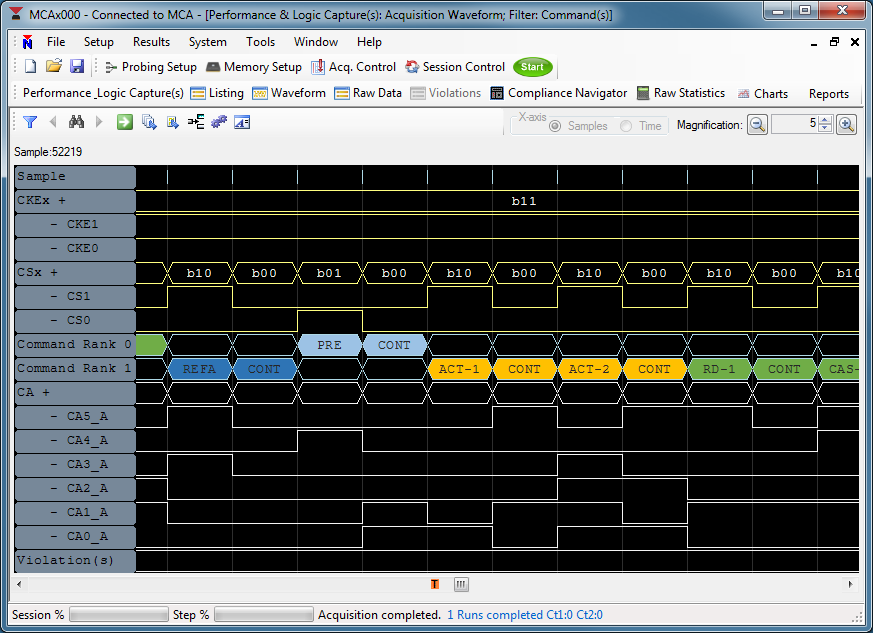Click the horizontal scrollbar thumb
The image size is (873, 633).
[461, 584]
